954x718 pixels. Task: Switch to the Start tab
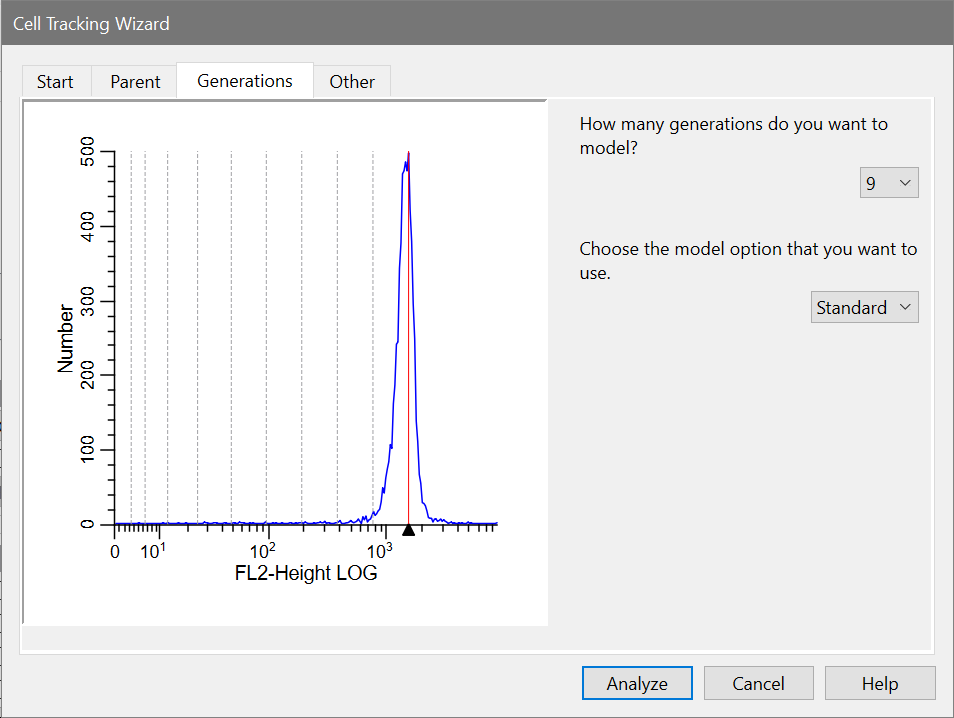pyautogui.click(x=55, y=82)
